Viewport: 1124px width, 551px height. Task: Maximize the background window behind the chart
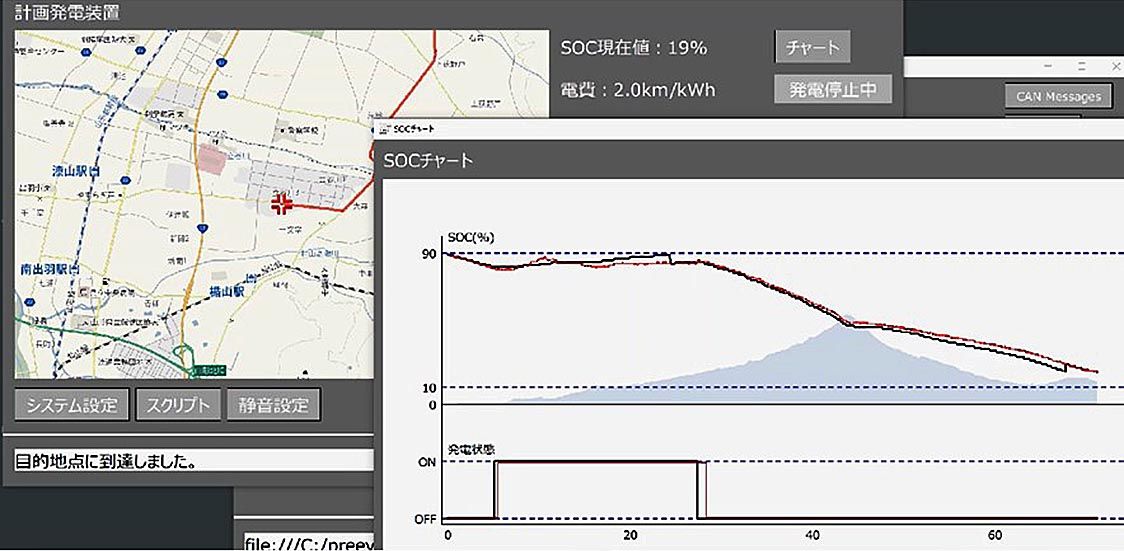coord(1082,65)
